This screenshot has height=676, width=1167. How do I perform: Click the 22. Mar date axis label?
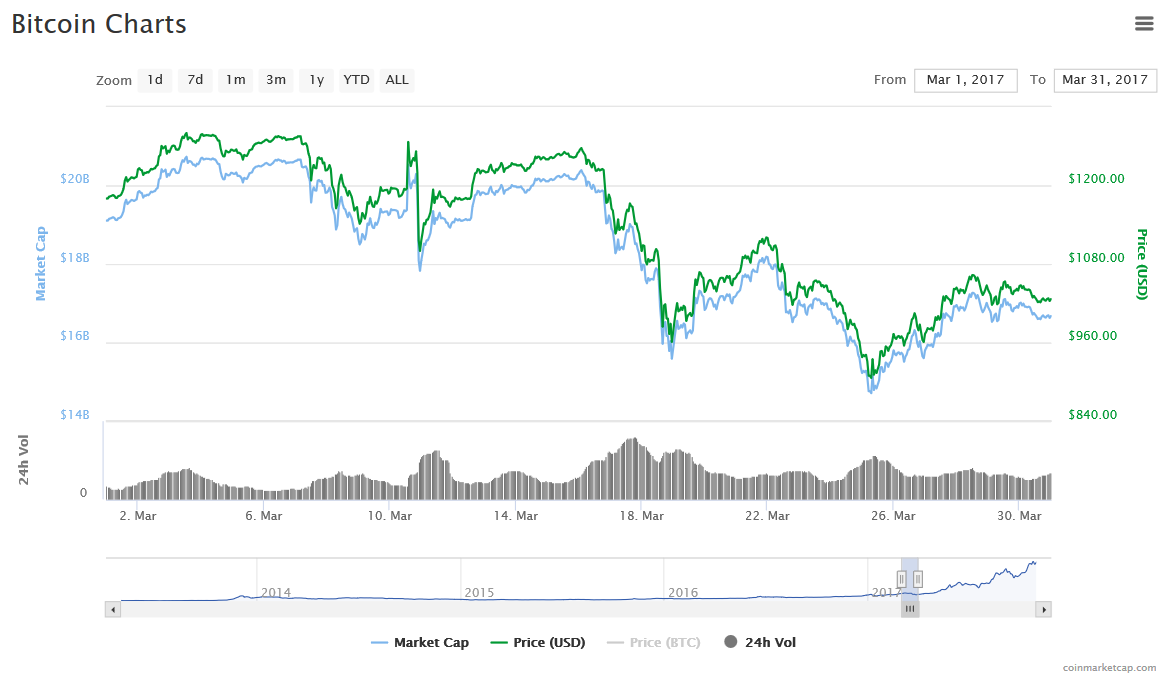pyautogui.click(x=767, y=516)
